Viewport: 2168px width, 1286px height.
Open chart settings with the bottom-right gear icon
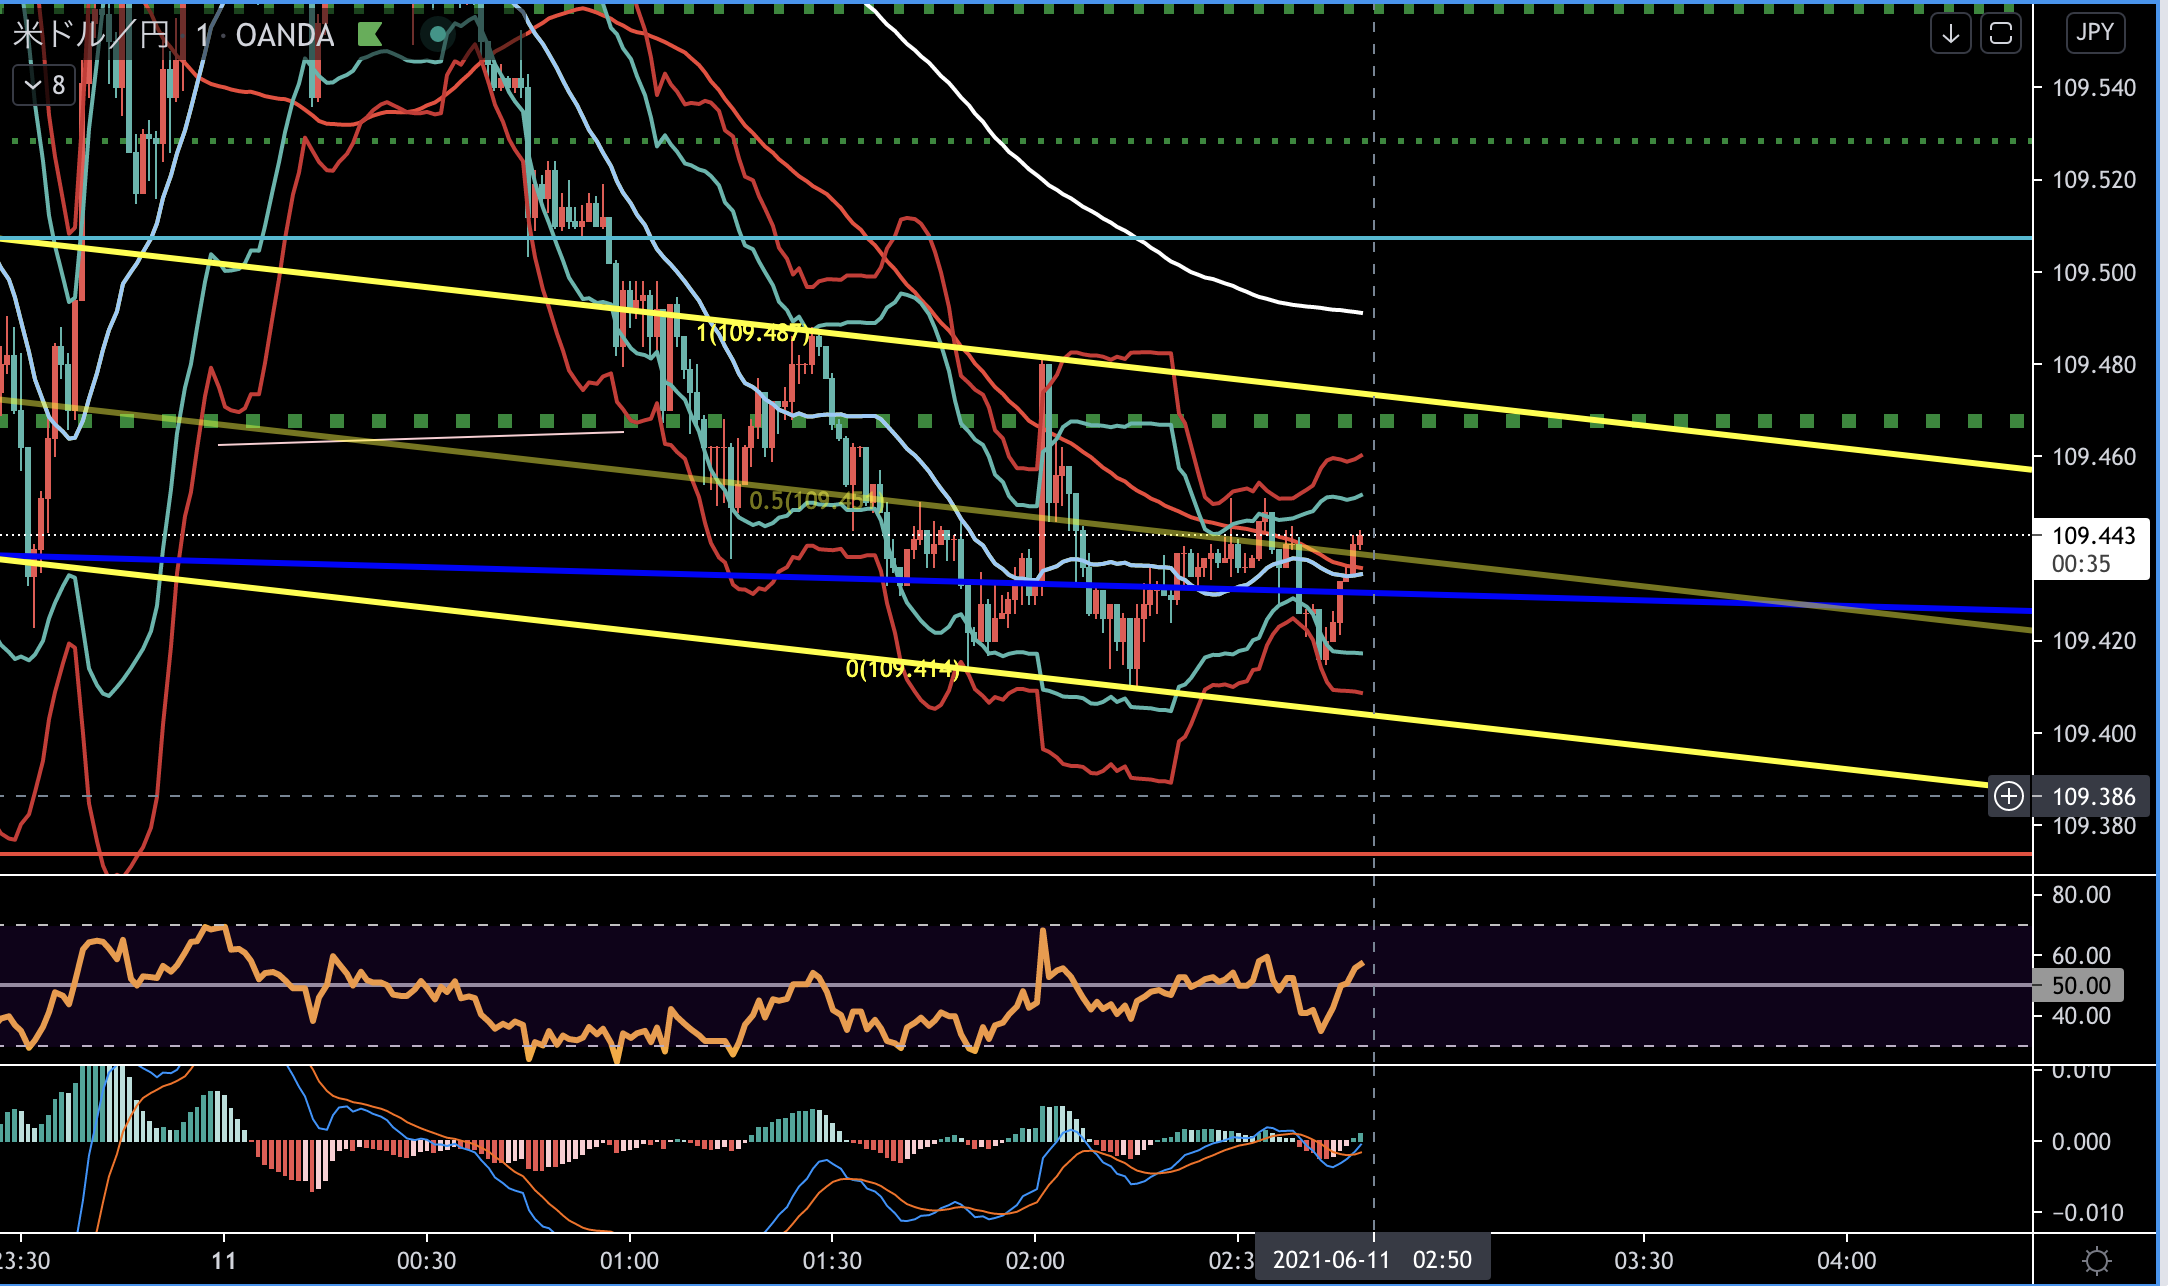tap(2097, 1260)
